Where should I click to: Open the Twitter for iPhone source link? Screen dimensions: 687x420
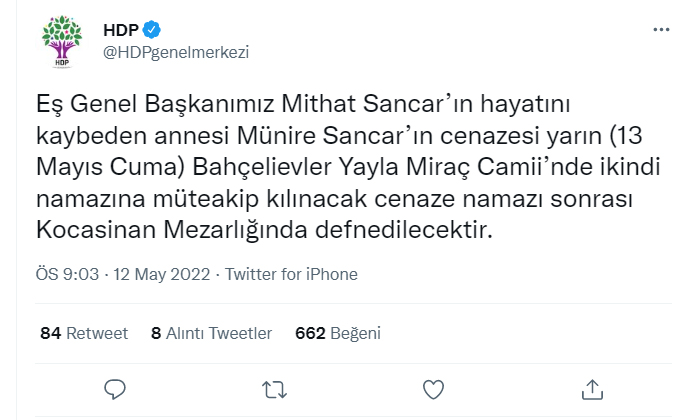click(x=291, y=274)
